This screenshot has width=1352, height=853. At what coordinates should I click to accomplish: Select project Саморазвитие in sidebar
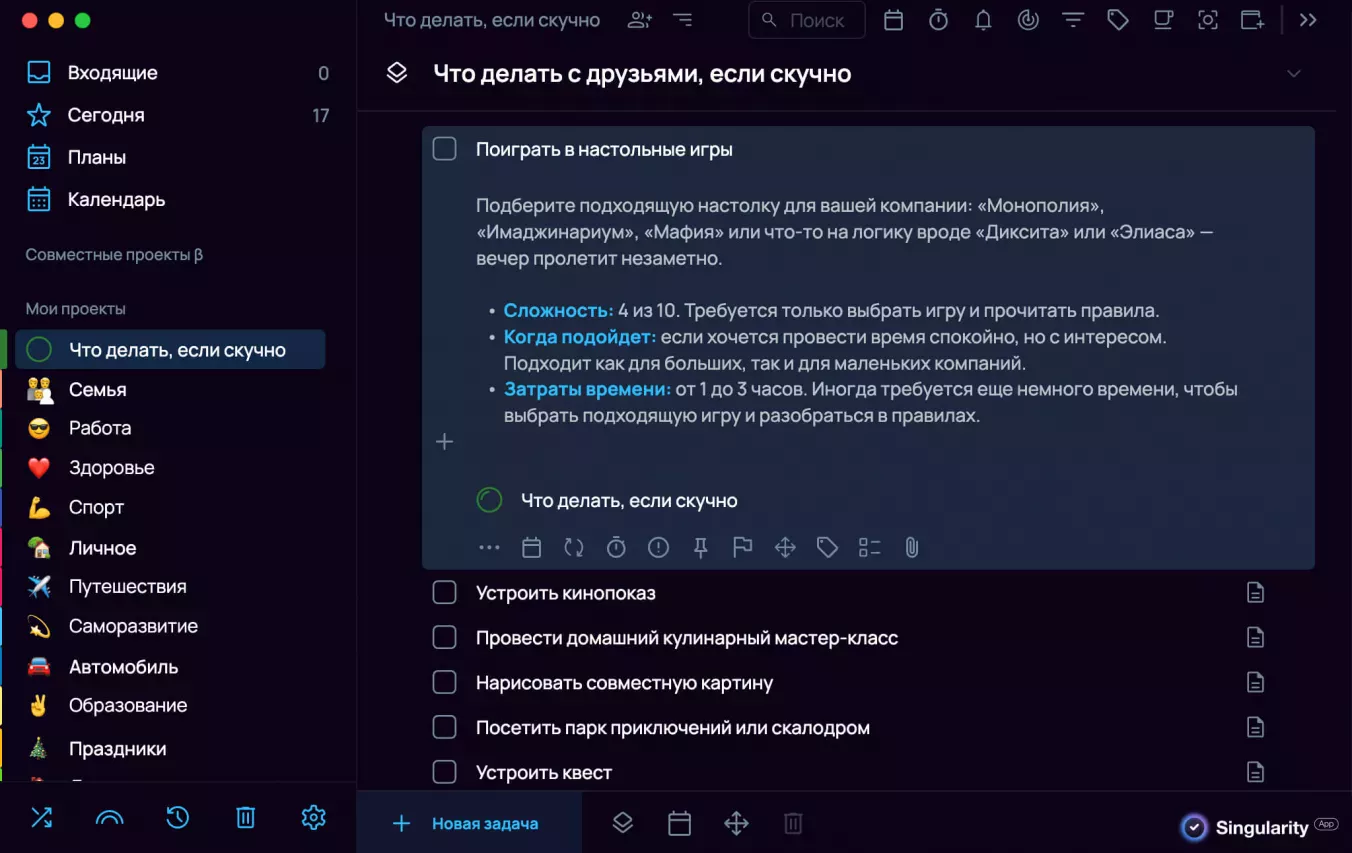(x=170, y=626)
